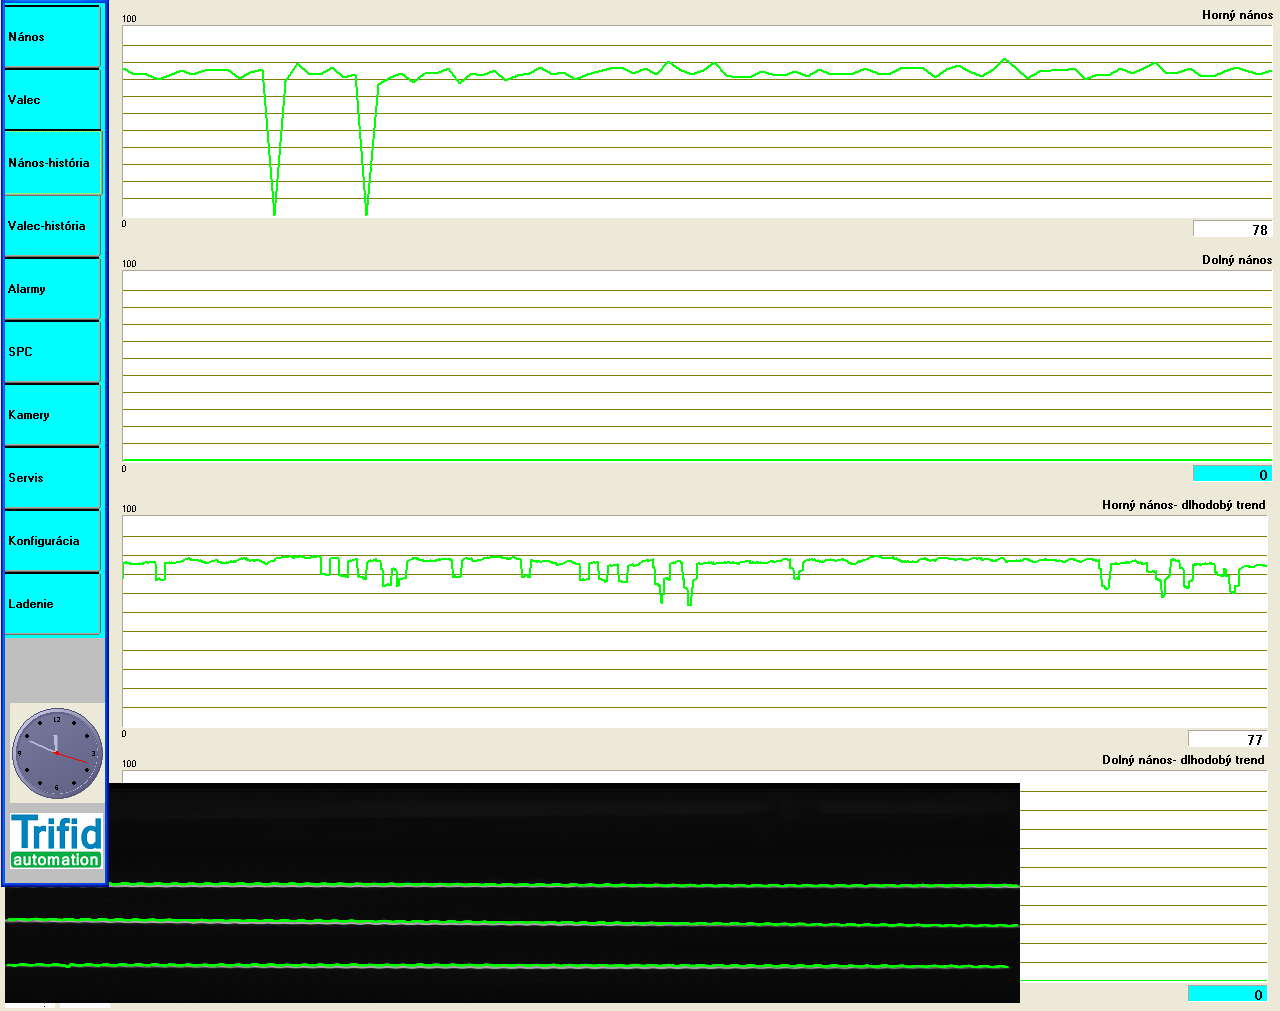Screen dimensions: 1280x1011
Task: Open the SPC page
Action: (x=53, y=352)
